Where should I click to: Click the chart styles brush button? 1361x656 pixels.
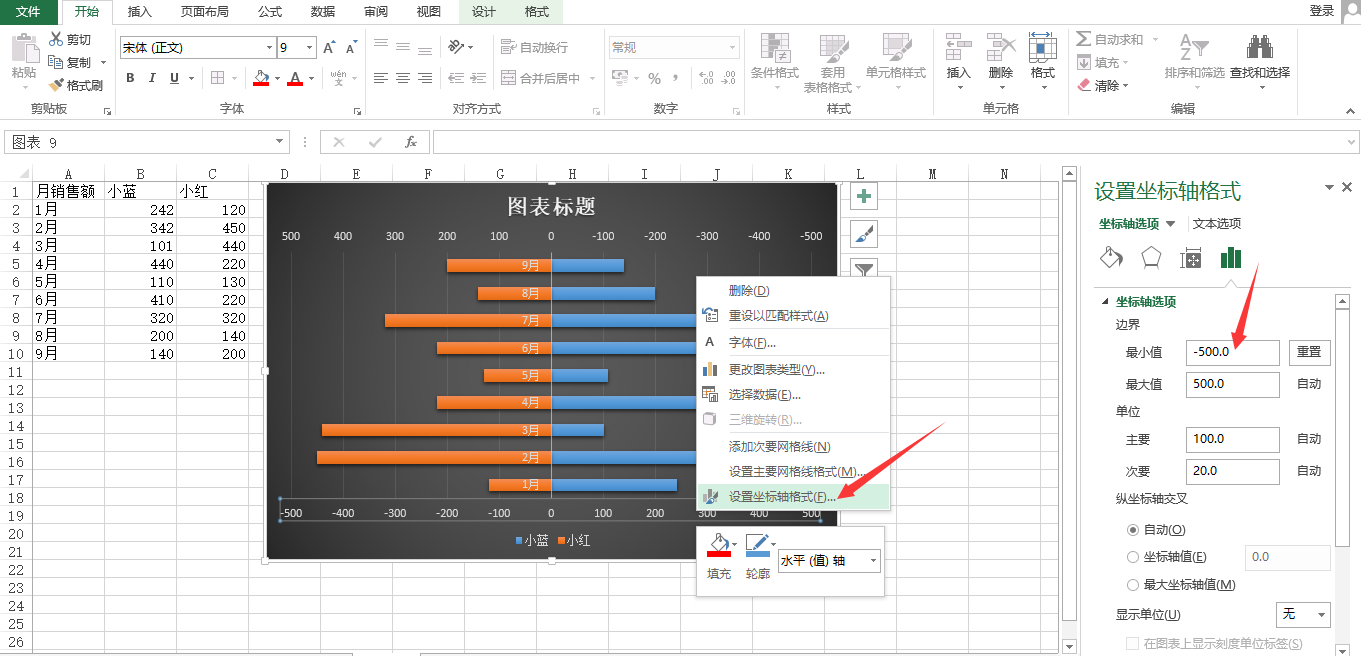[864, 234]
